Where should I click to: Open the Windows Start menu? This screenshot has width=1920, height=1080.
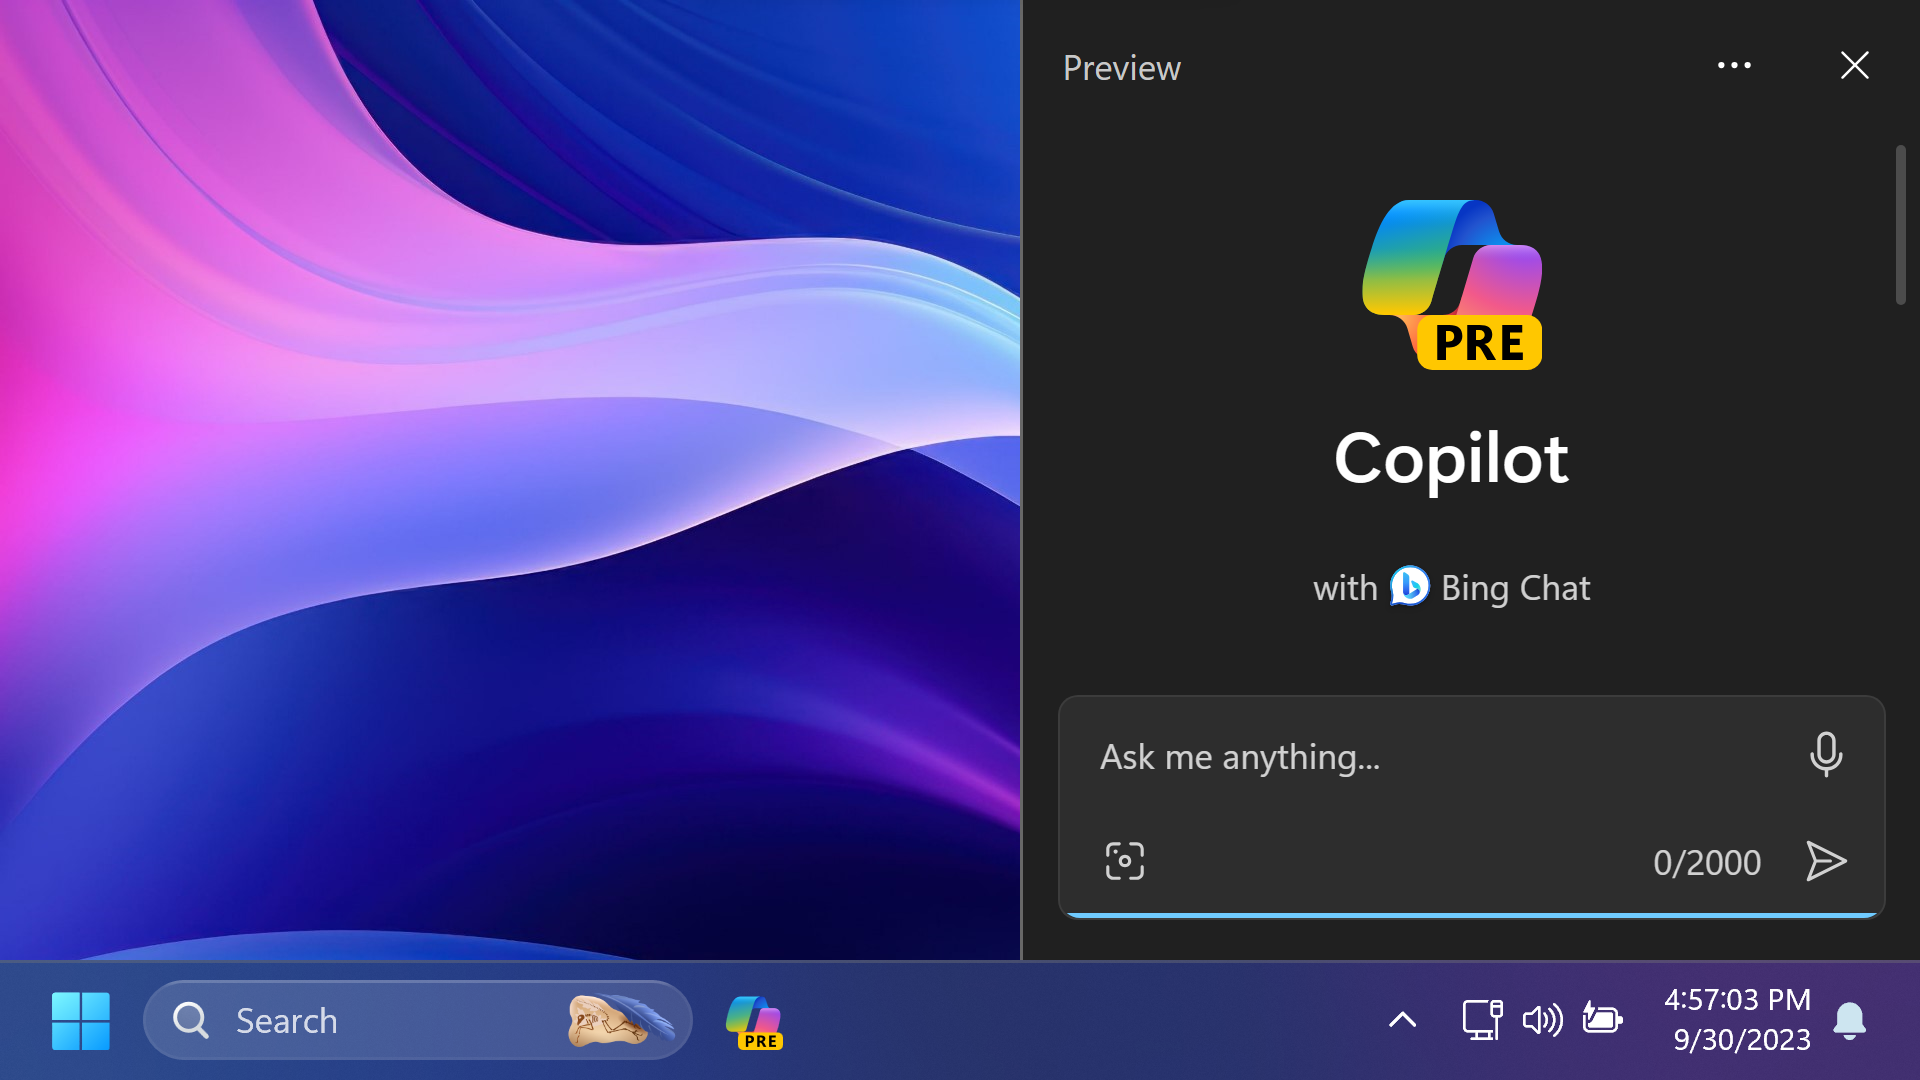81,1021
